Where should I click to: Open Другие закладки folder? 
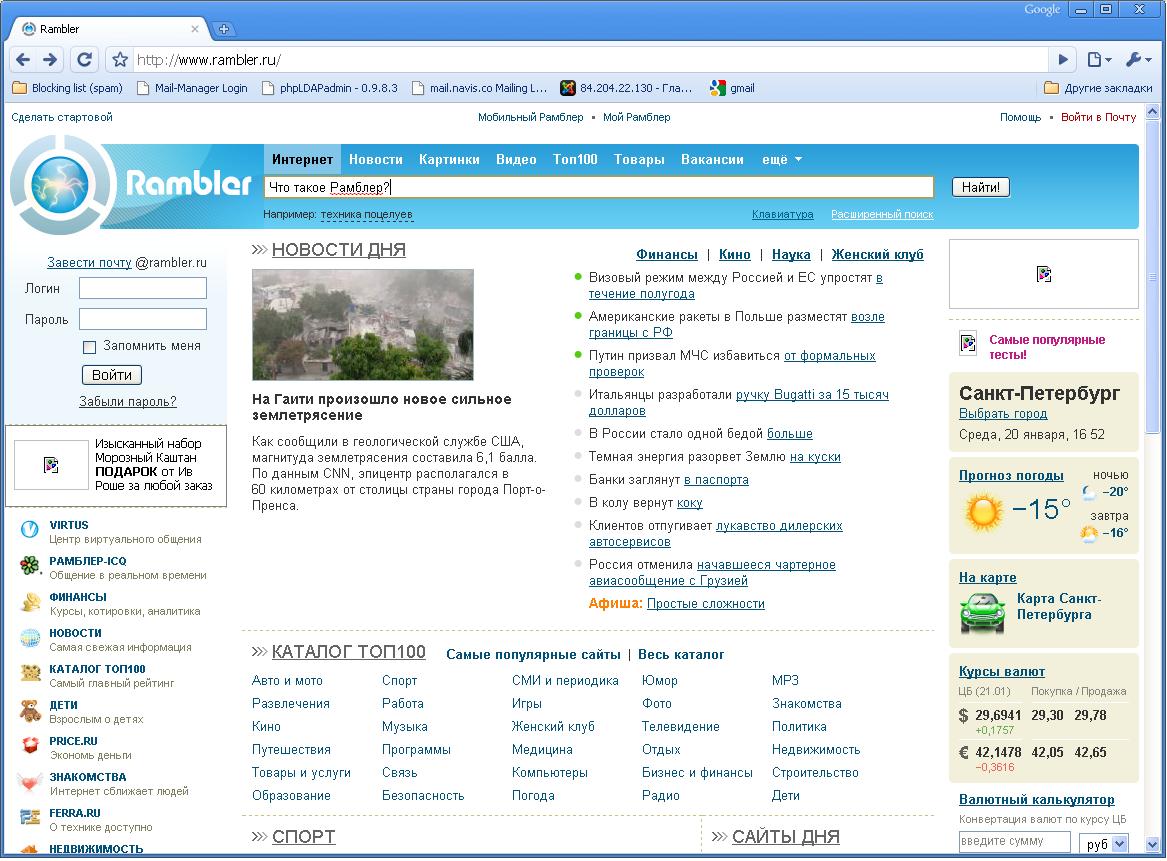point(1099,88)
